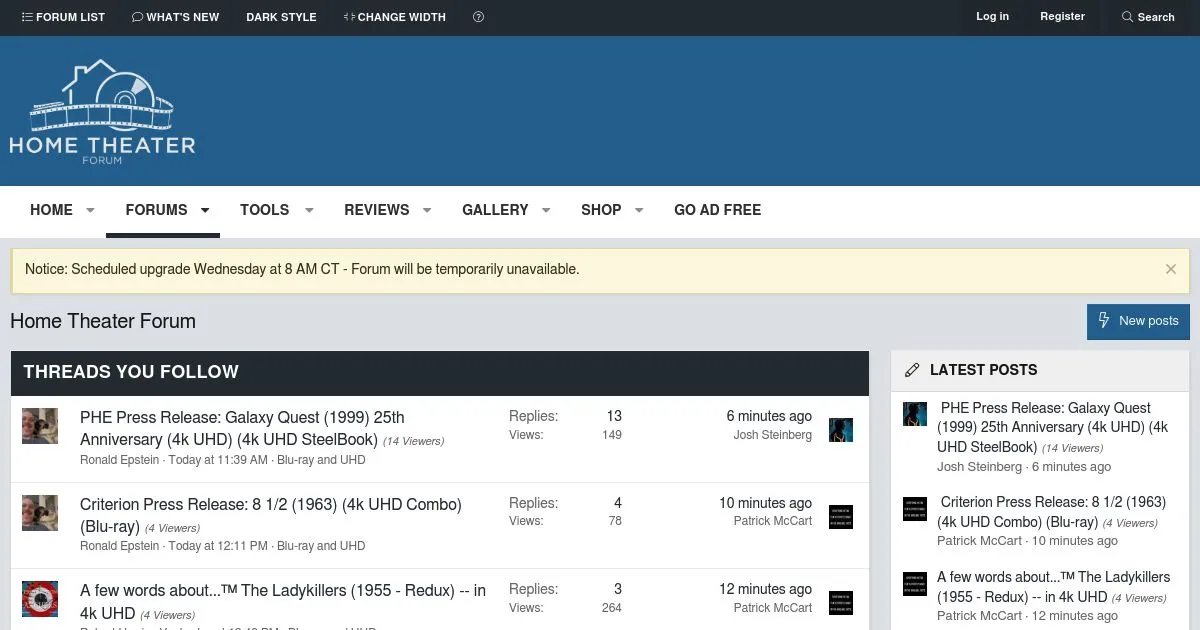Click the 'Today at 12:11 PM' timestamp

coord(218,546)
